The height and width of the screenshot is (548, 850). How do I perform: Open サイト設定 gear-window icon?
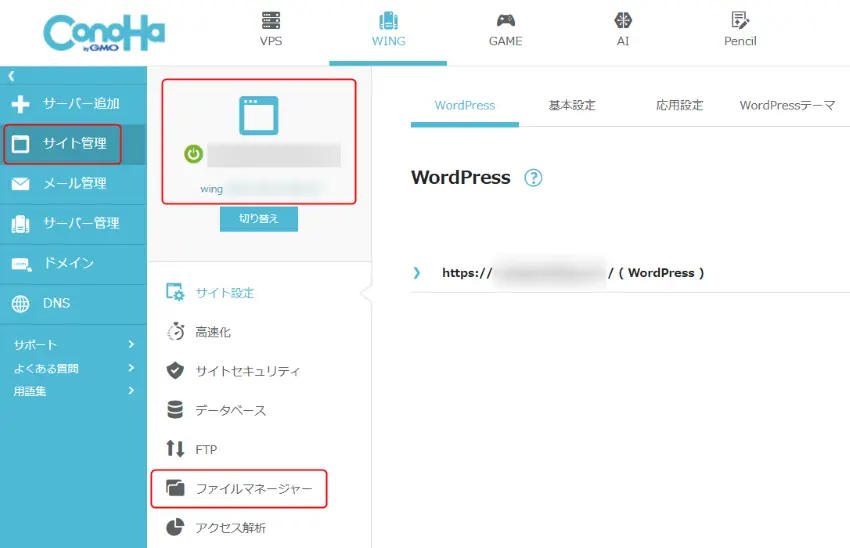pyautogui.click(x=175, y=292)
